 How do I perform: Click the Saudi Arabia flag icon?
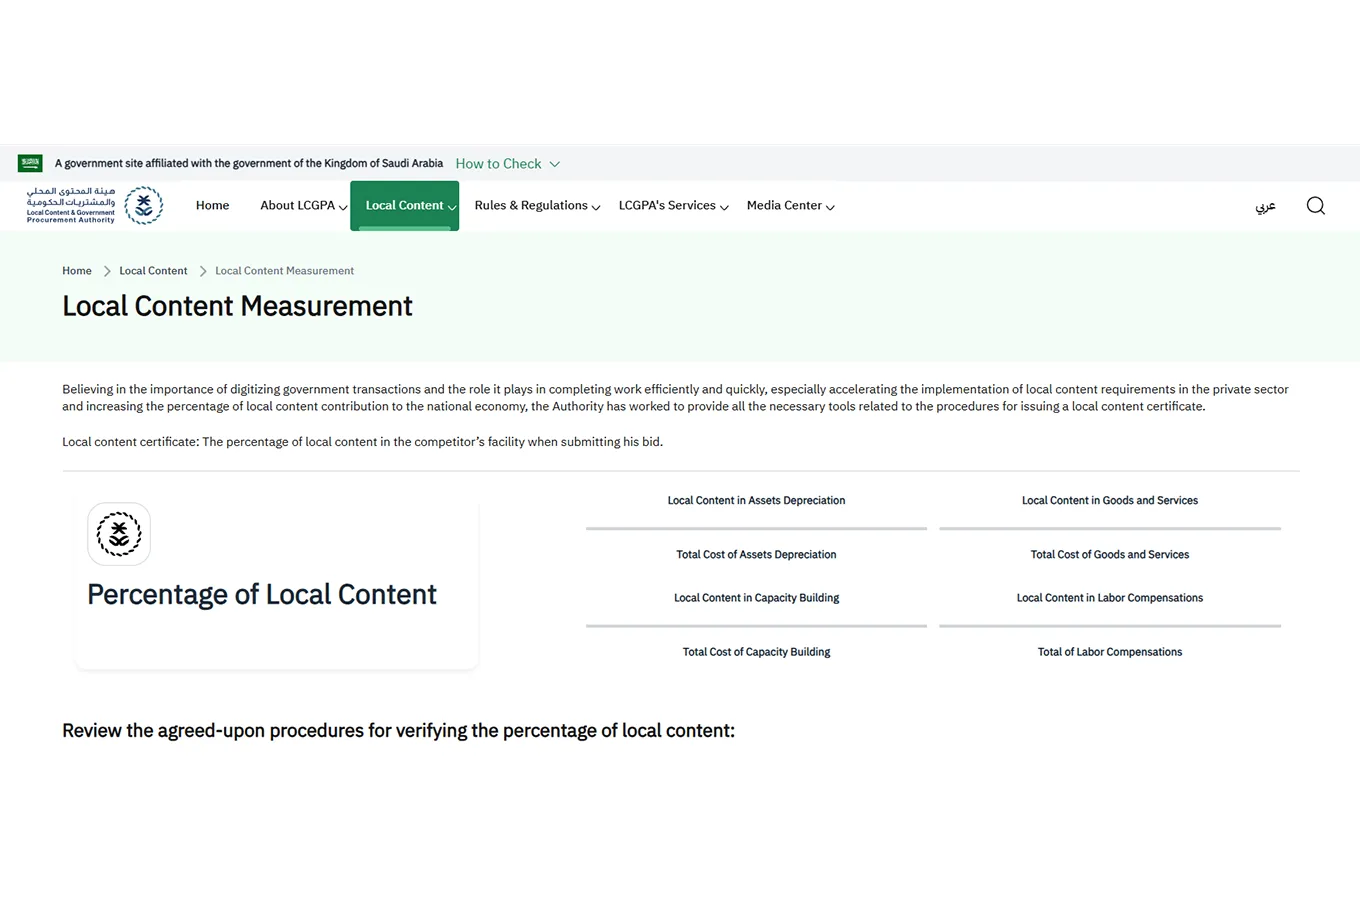point(30,163)
